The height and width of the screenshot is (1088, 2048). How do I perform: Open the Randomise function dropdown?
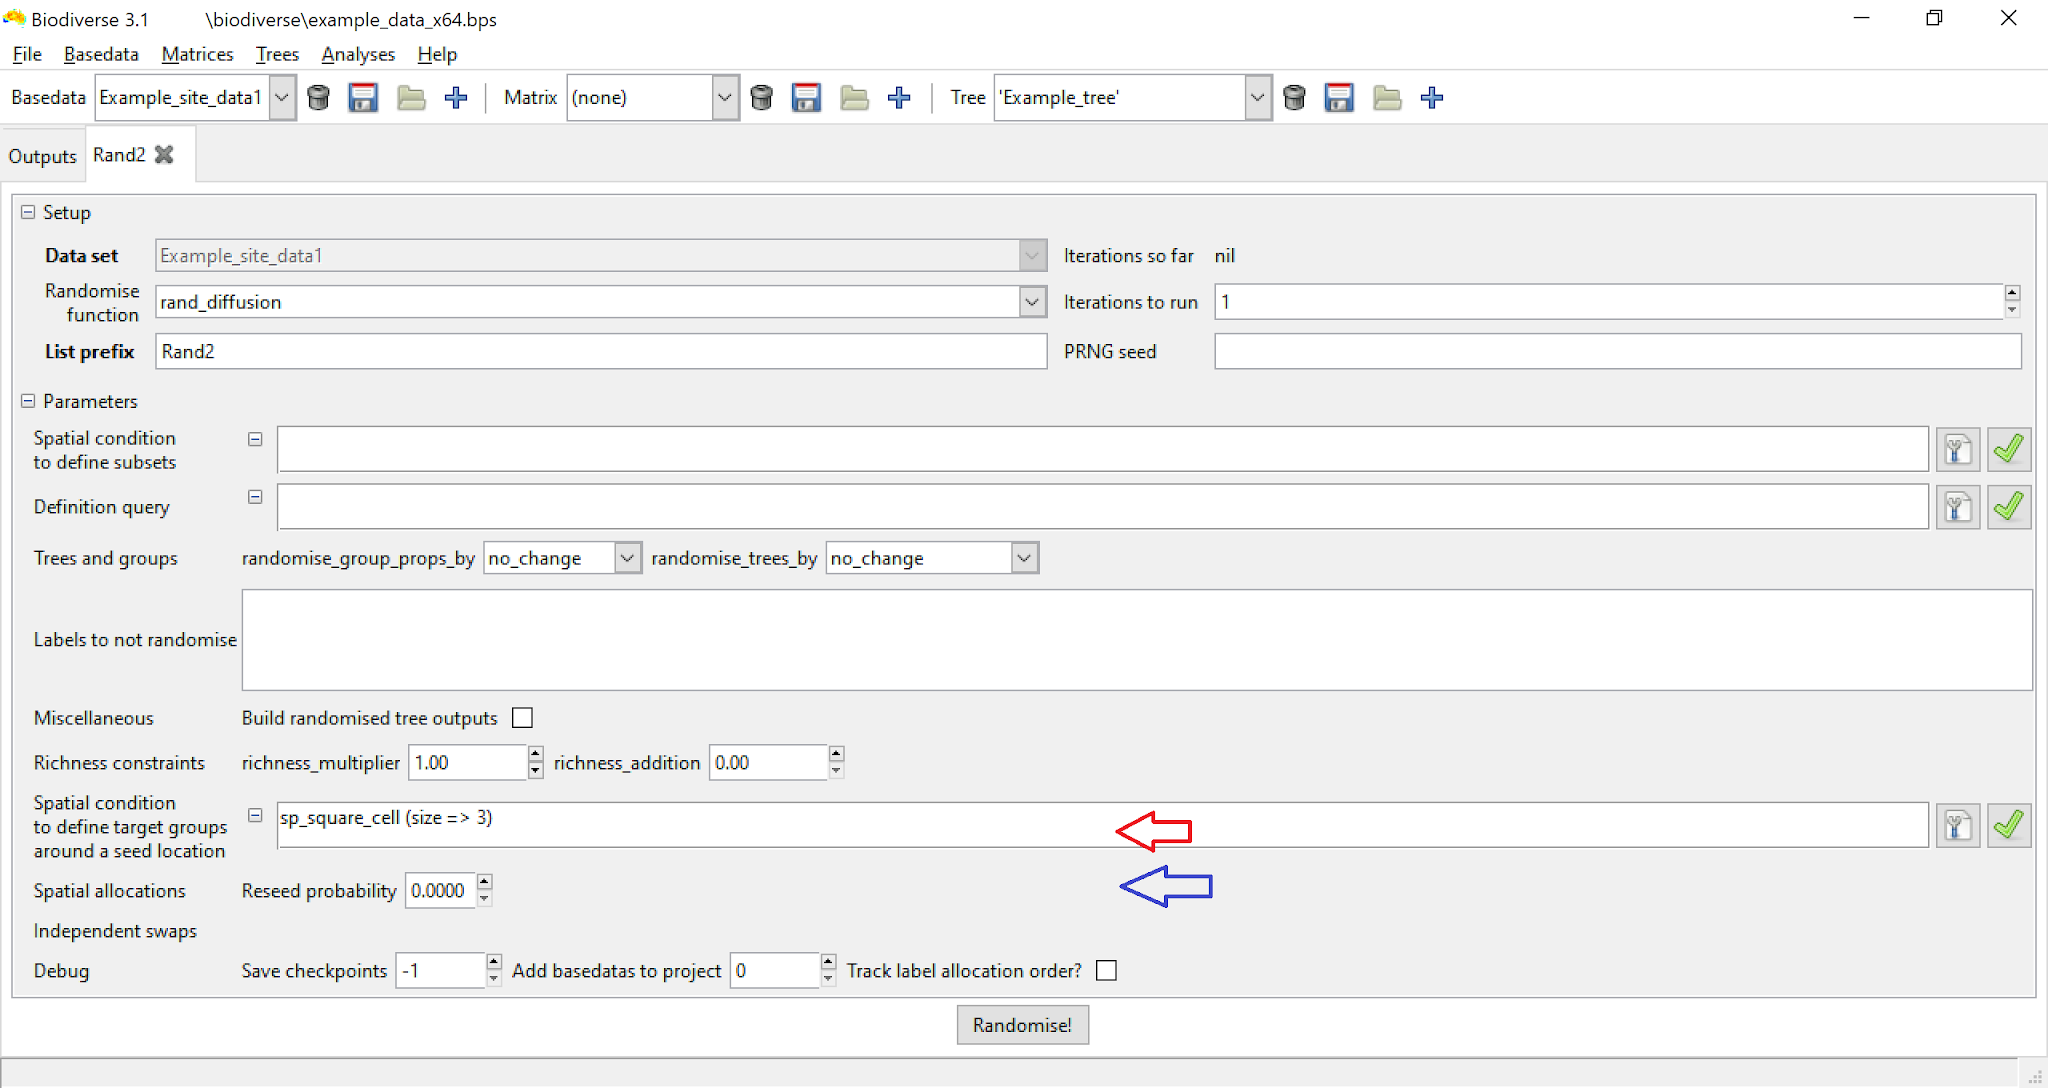click(x=1031, y=301)
